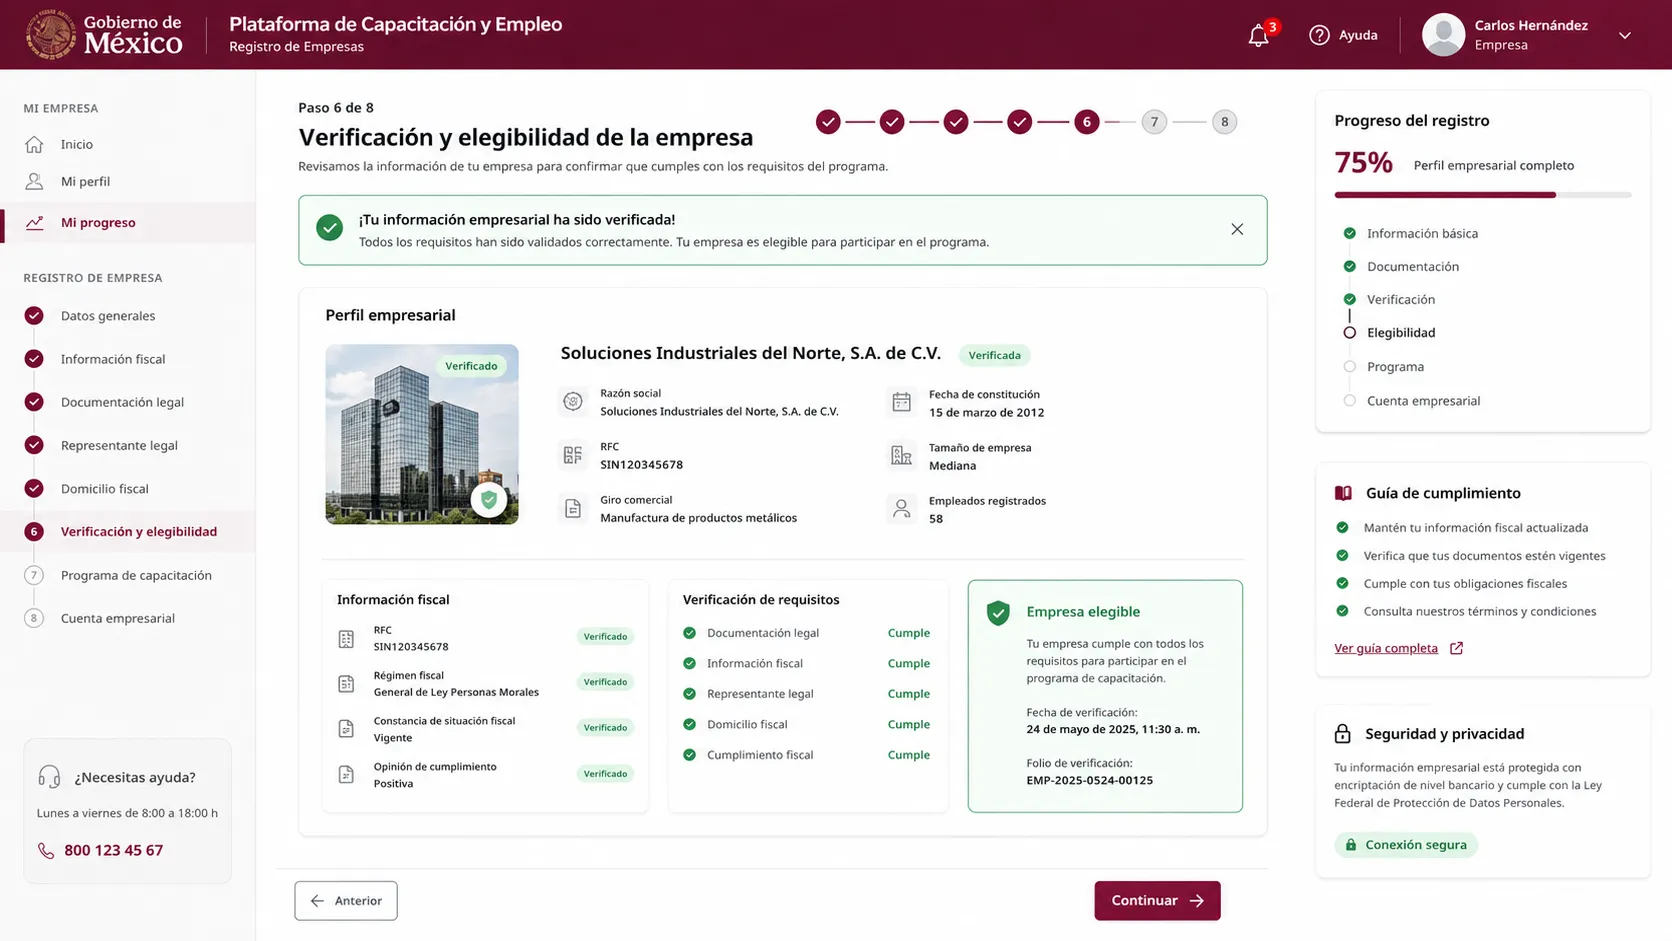
Task: Open the notifications bell
Action: pos(1258,36)
